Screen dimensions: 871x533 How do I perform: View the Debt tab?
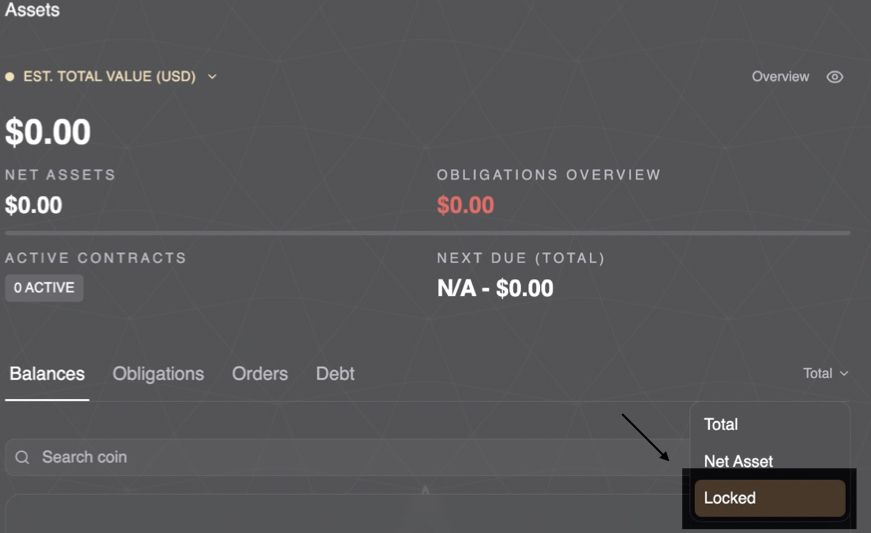click(335, 374)
